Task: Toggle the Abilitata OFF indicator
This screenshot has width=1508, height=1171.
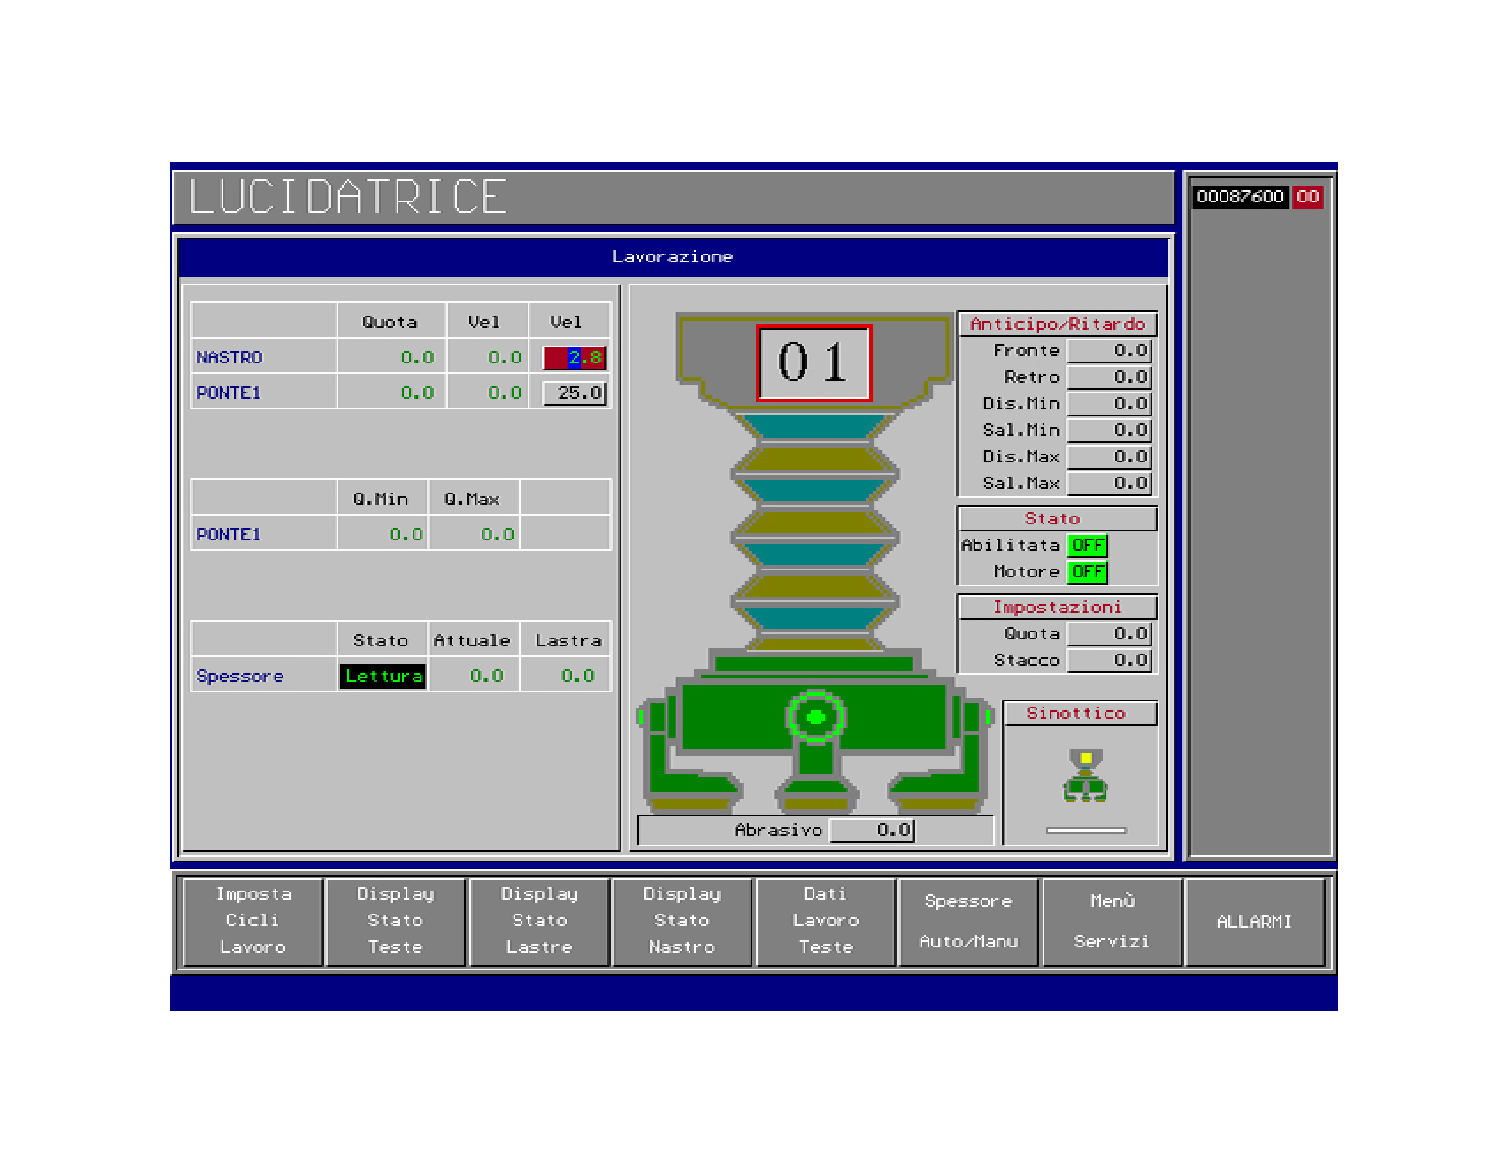Action: point(1088,546)
